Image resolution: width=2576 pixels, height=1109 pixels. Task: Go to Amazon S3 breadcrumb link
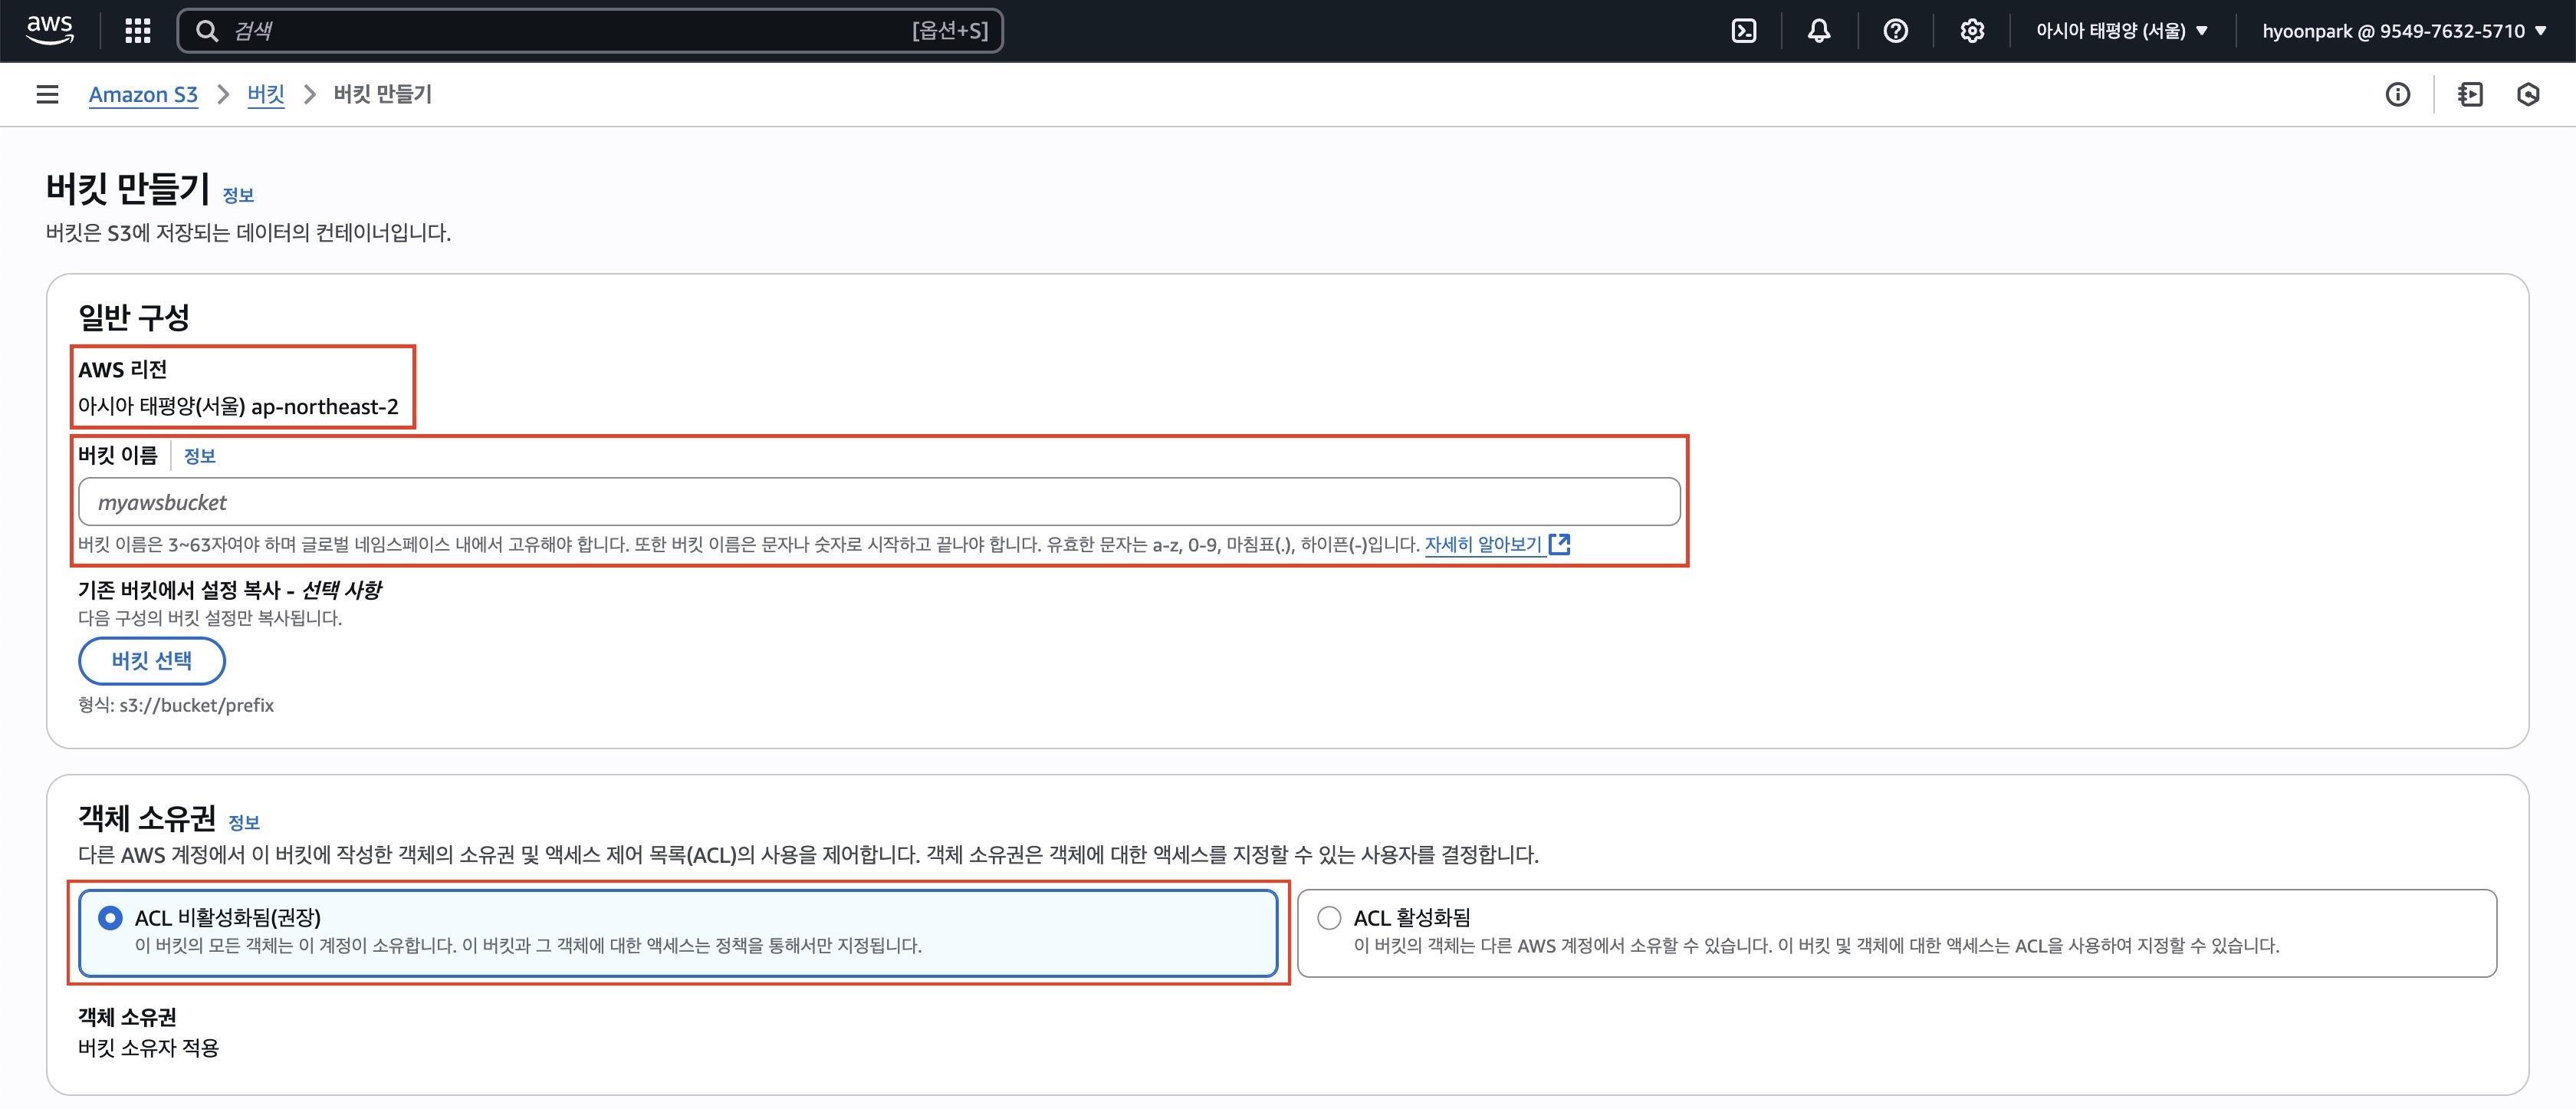[x=143, y=94]
